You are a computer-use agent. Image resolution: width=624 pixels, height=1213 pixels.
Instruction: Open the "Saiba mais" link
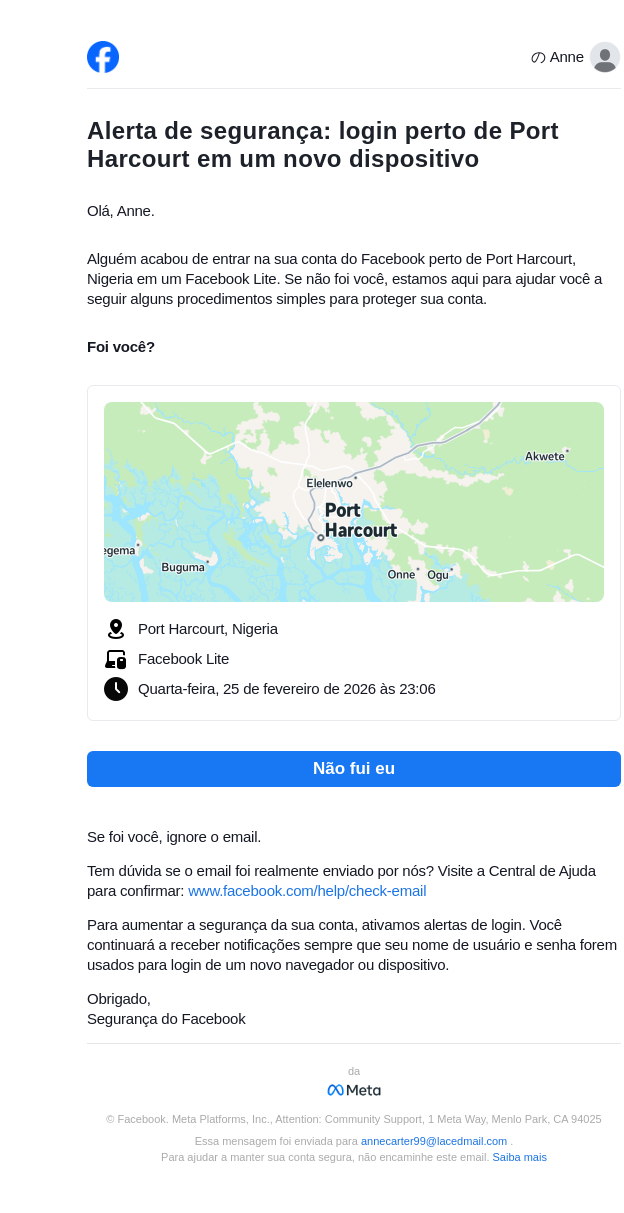pos(519,1157)
